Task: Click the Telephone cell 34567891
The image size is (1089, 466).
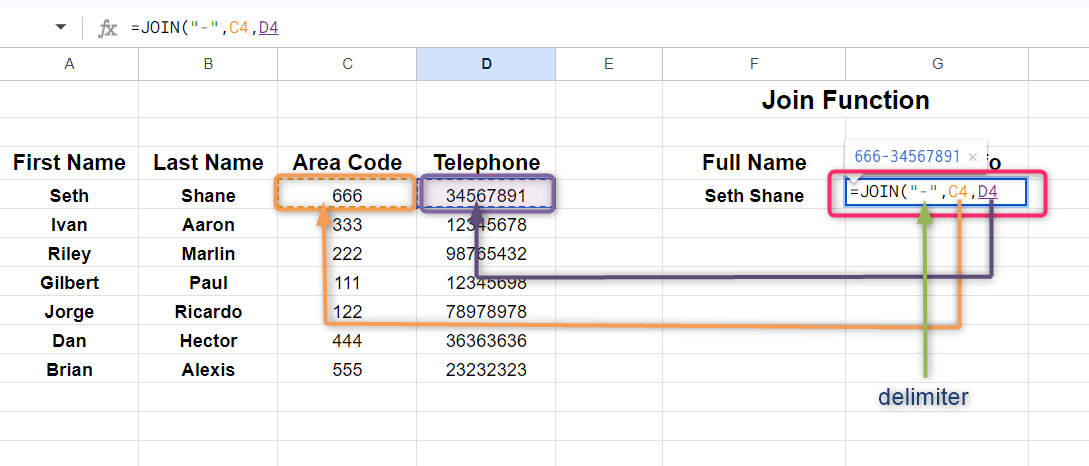Action: point(486,196)
